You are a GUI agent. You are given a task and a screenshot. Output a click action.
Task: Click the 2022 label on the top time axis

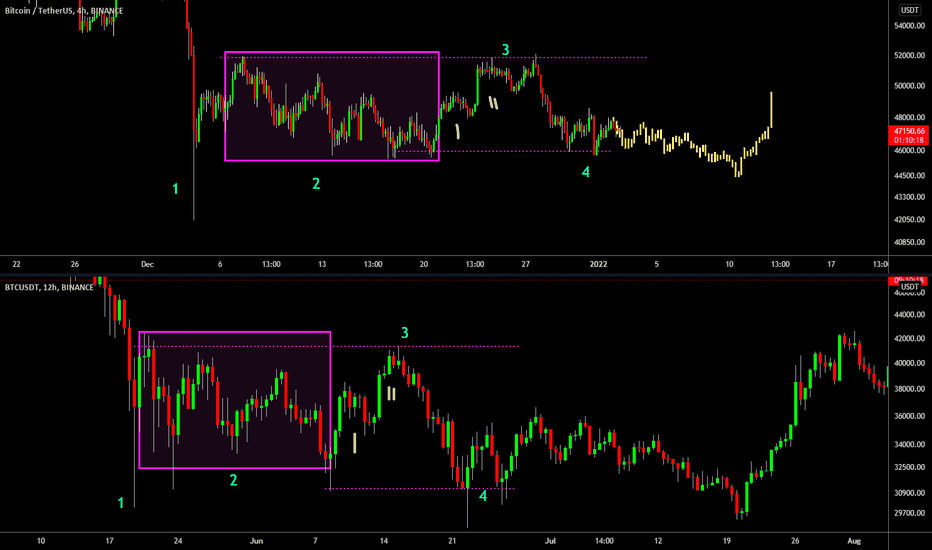coord(599,264)
